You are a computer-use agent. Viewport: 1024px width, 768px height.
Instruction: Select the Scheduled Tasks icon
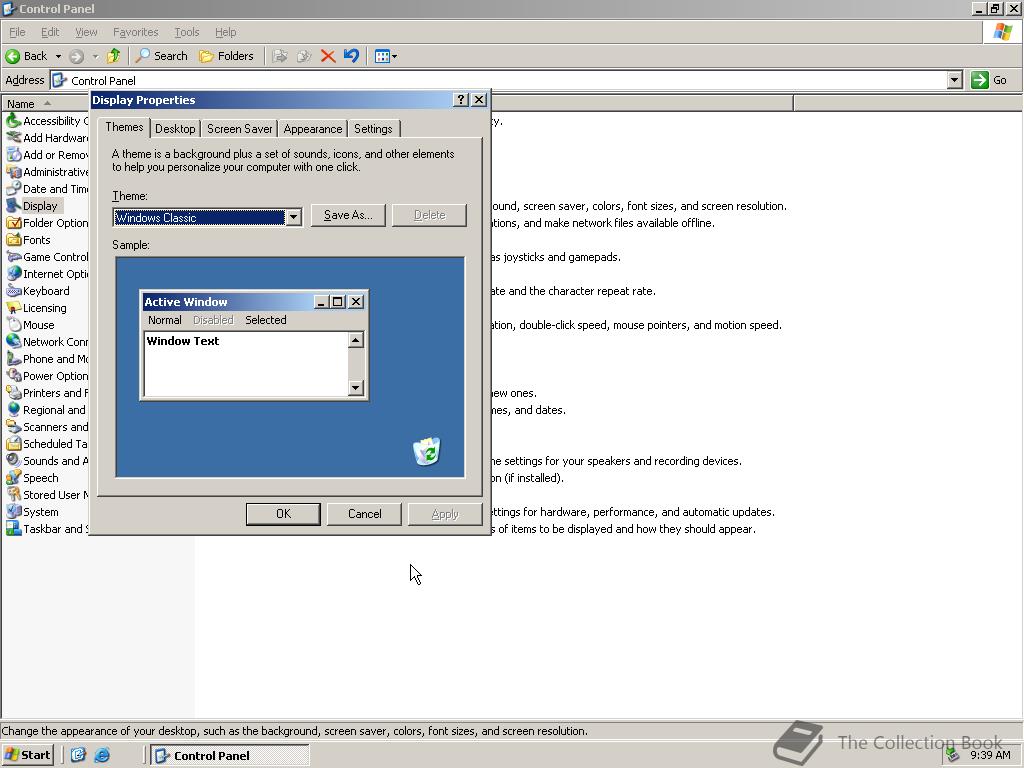[13, 443]
